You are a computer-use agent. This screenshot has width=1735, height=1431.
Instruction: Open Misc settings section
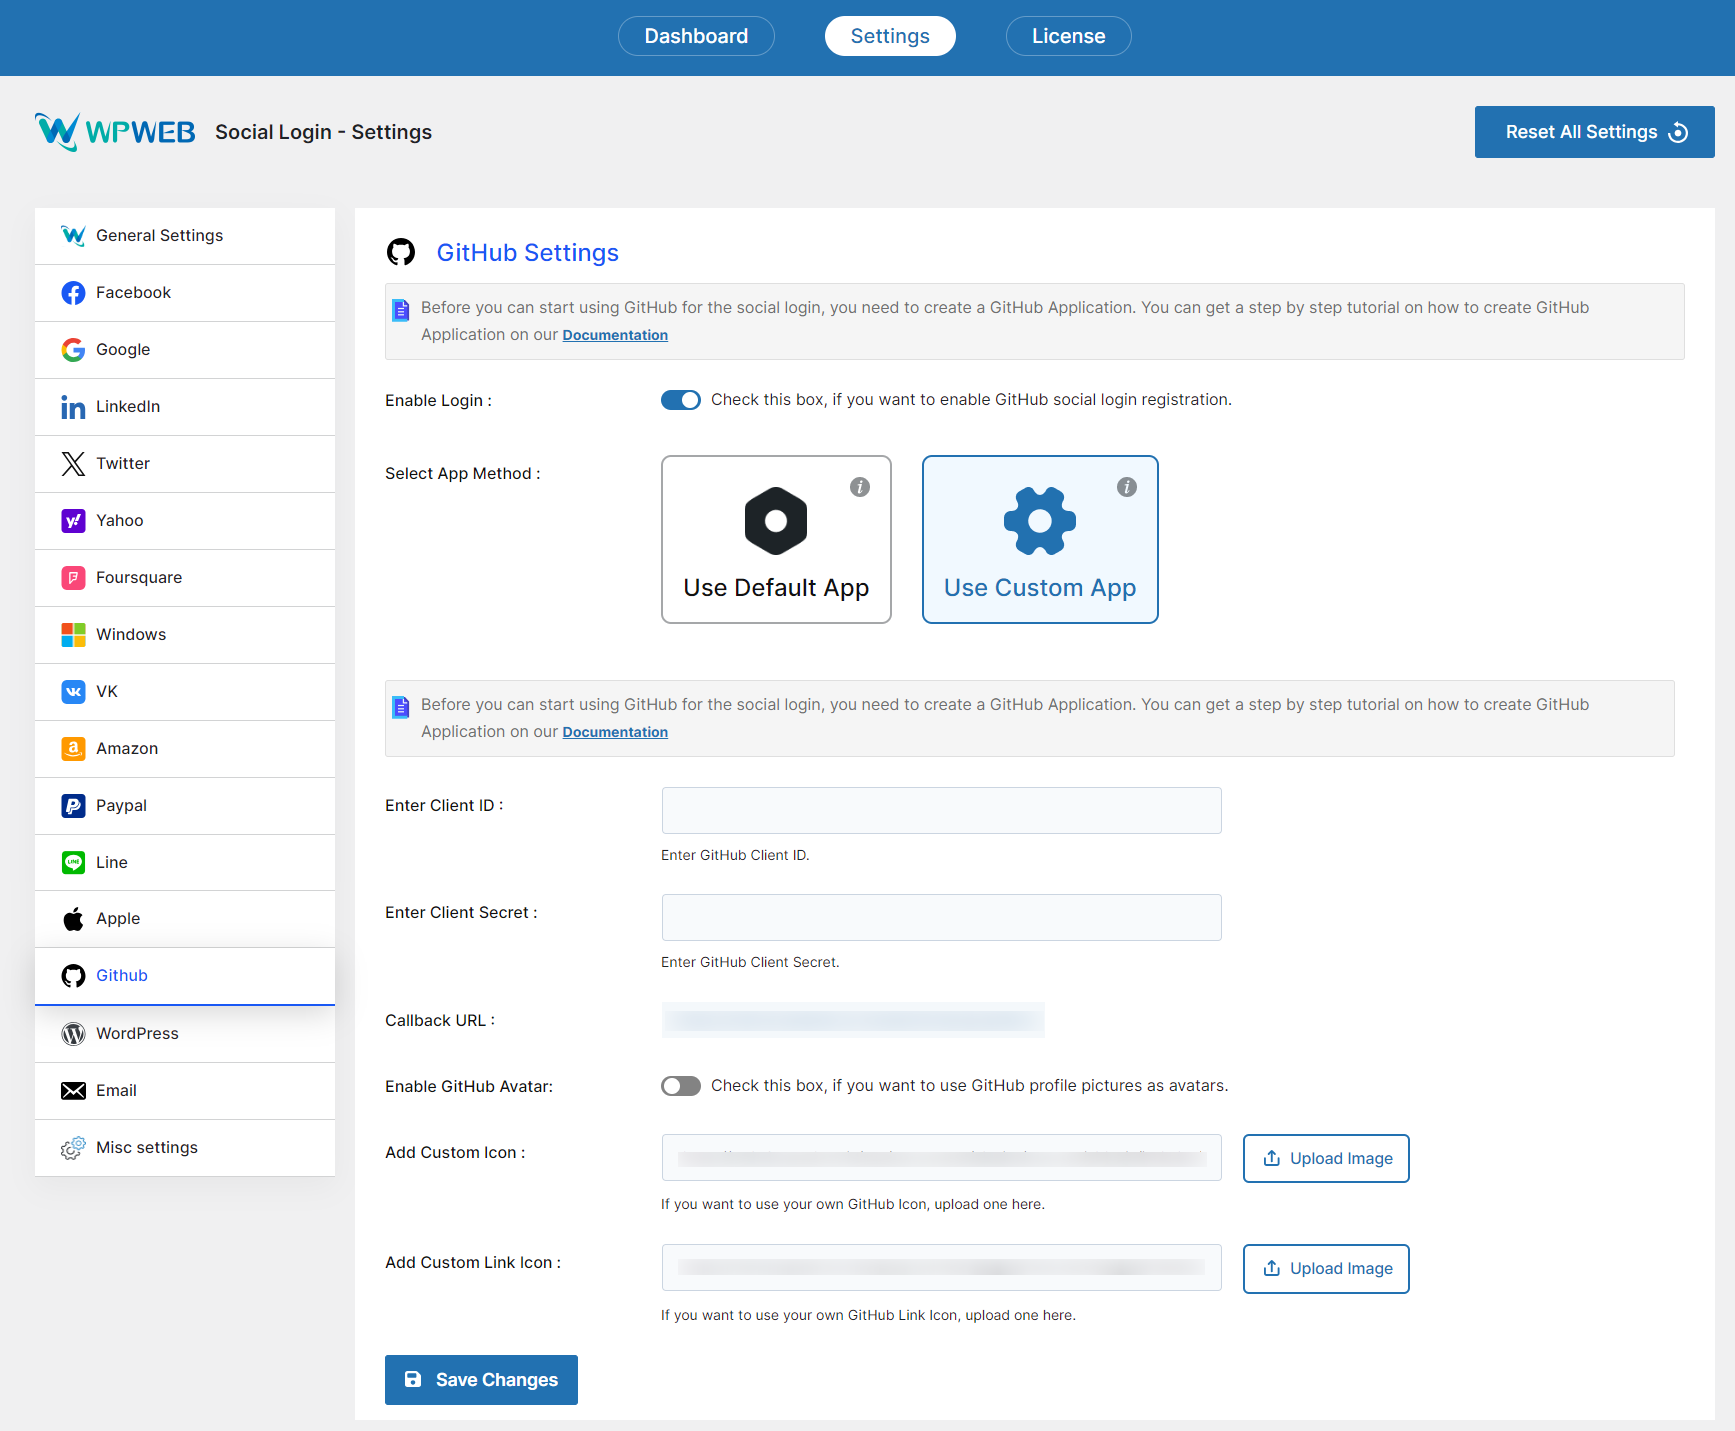[185, 1148]
